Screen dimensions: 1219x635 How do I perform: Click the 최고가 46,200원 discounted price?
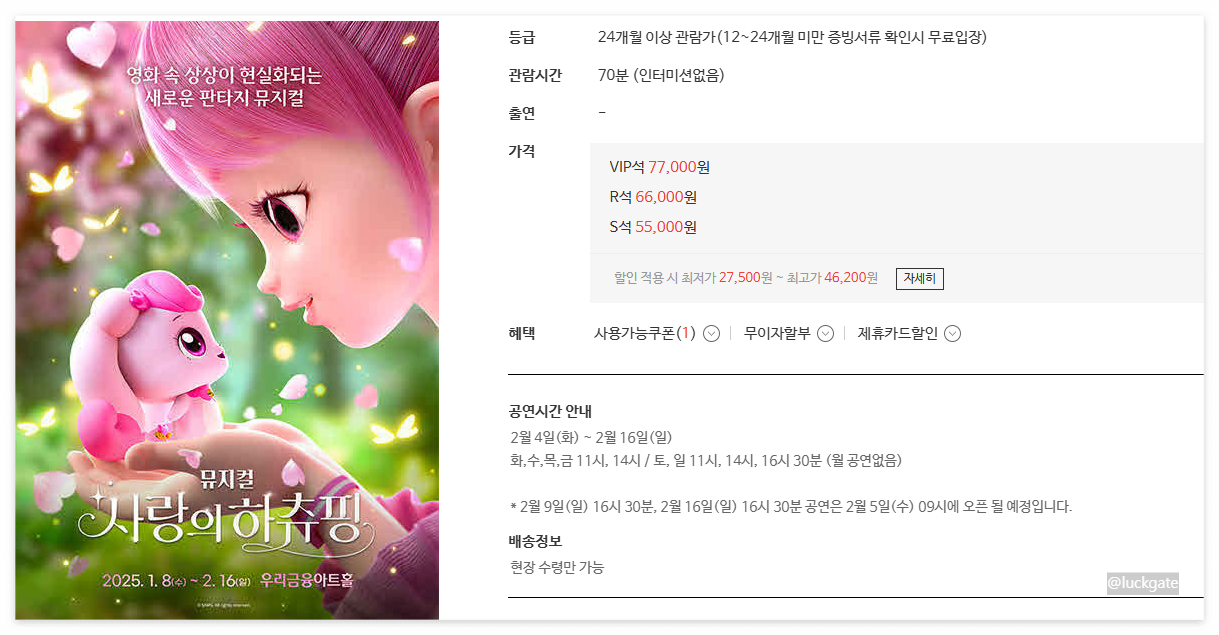832,278
